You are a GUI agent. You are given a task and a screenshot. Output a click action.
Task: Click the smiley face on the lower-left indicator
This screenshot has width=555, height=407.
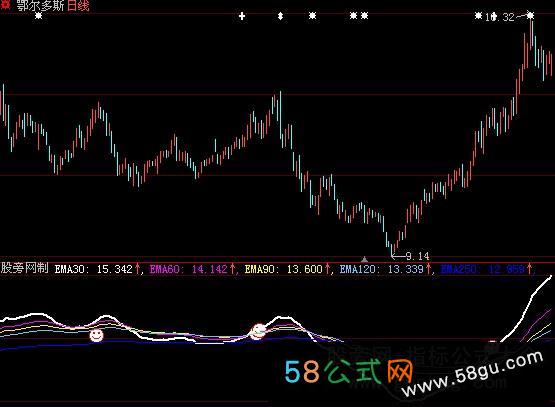coord(96,335)
